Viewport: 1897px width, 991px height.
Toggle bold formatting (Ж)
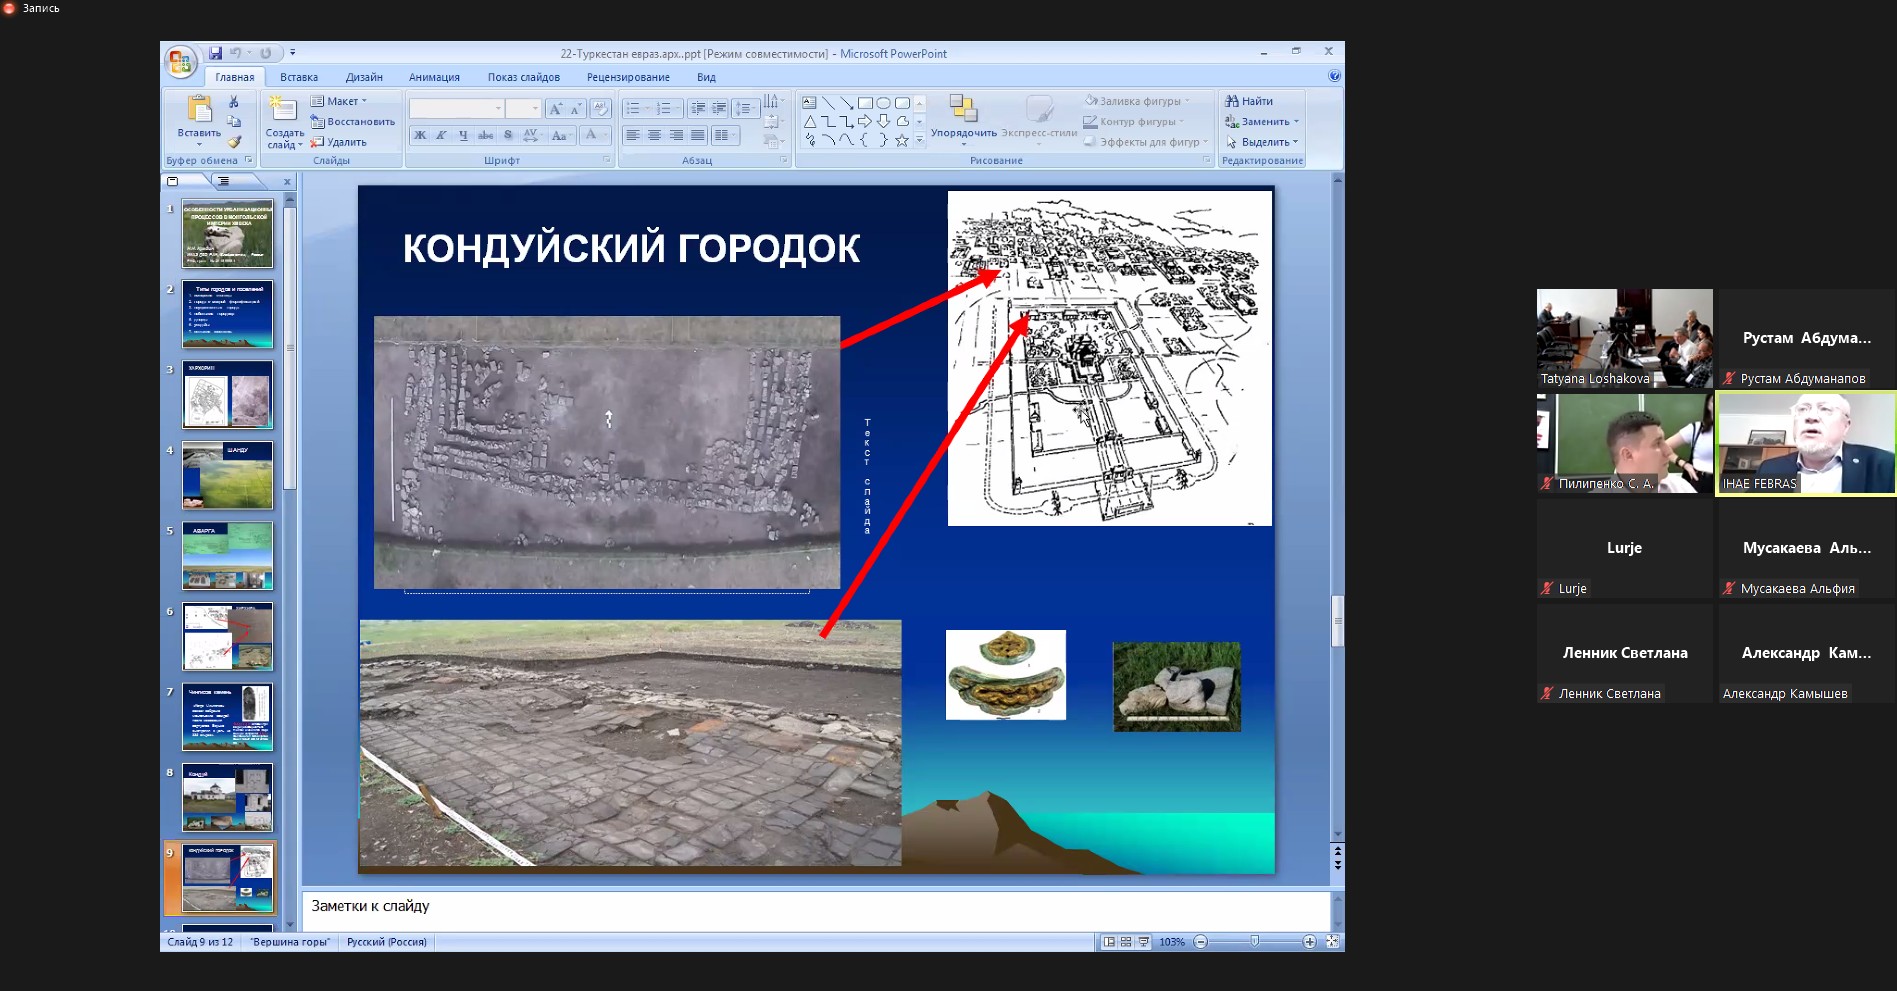(x=420, y=135)
